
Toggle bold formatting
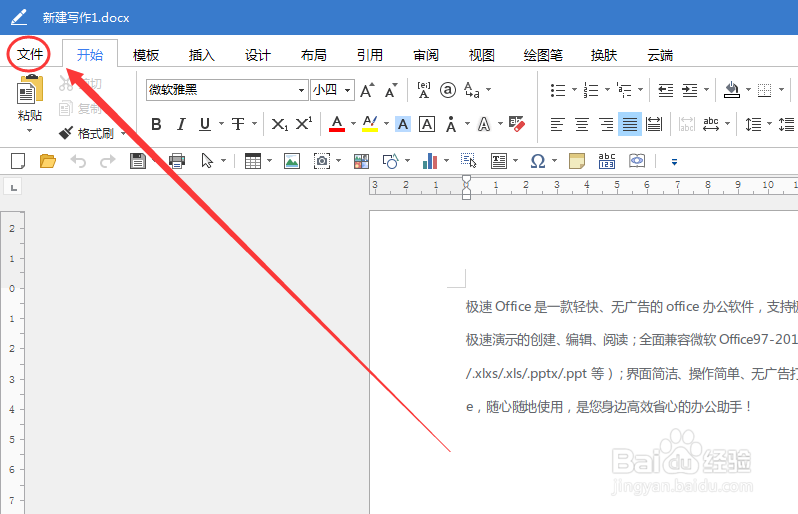pyautogui.click(x=156, y=124)
